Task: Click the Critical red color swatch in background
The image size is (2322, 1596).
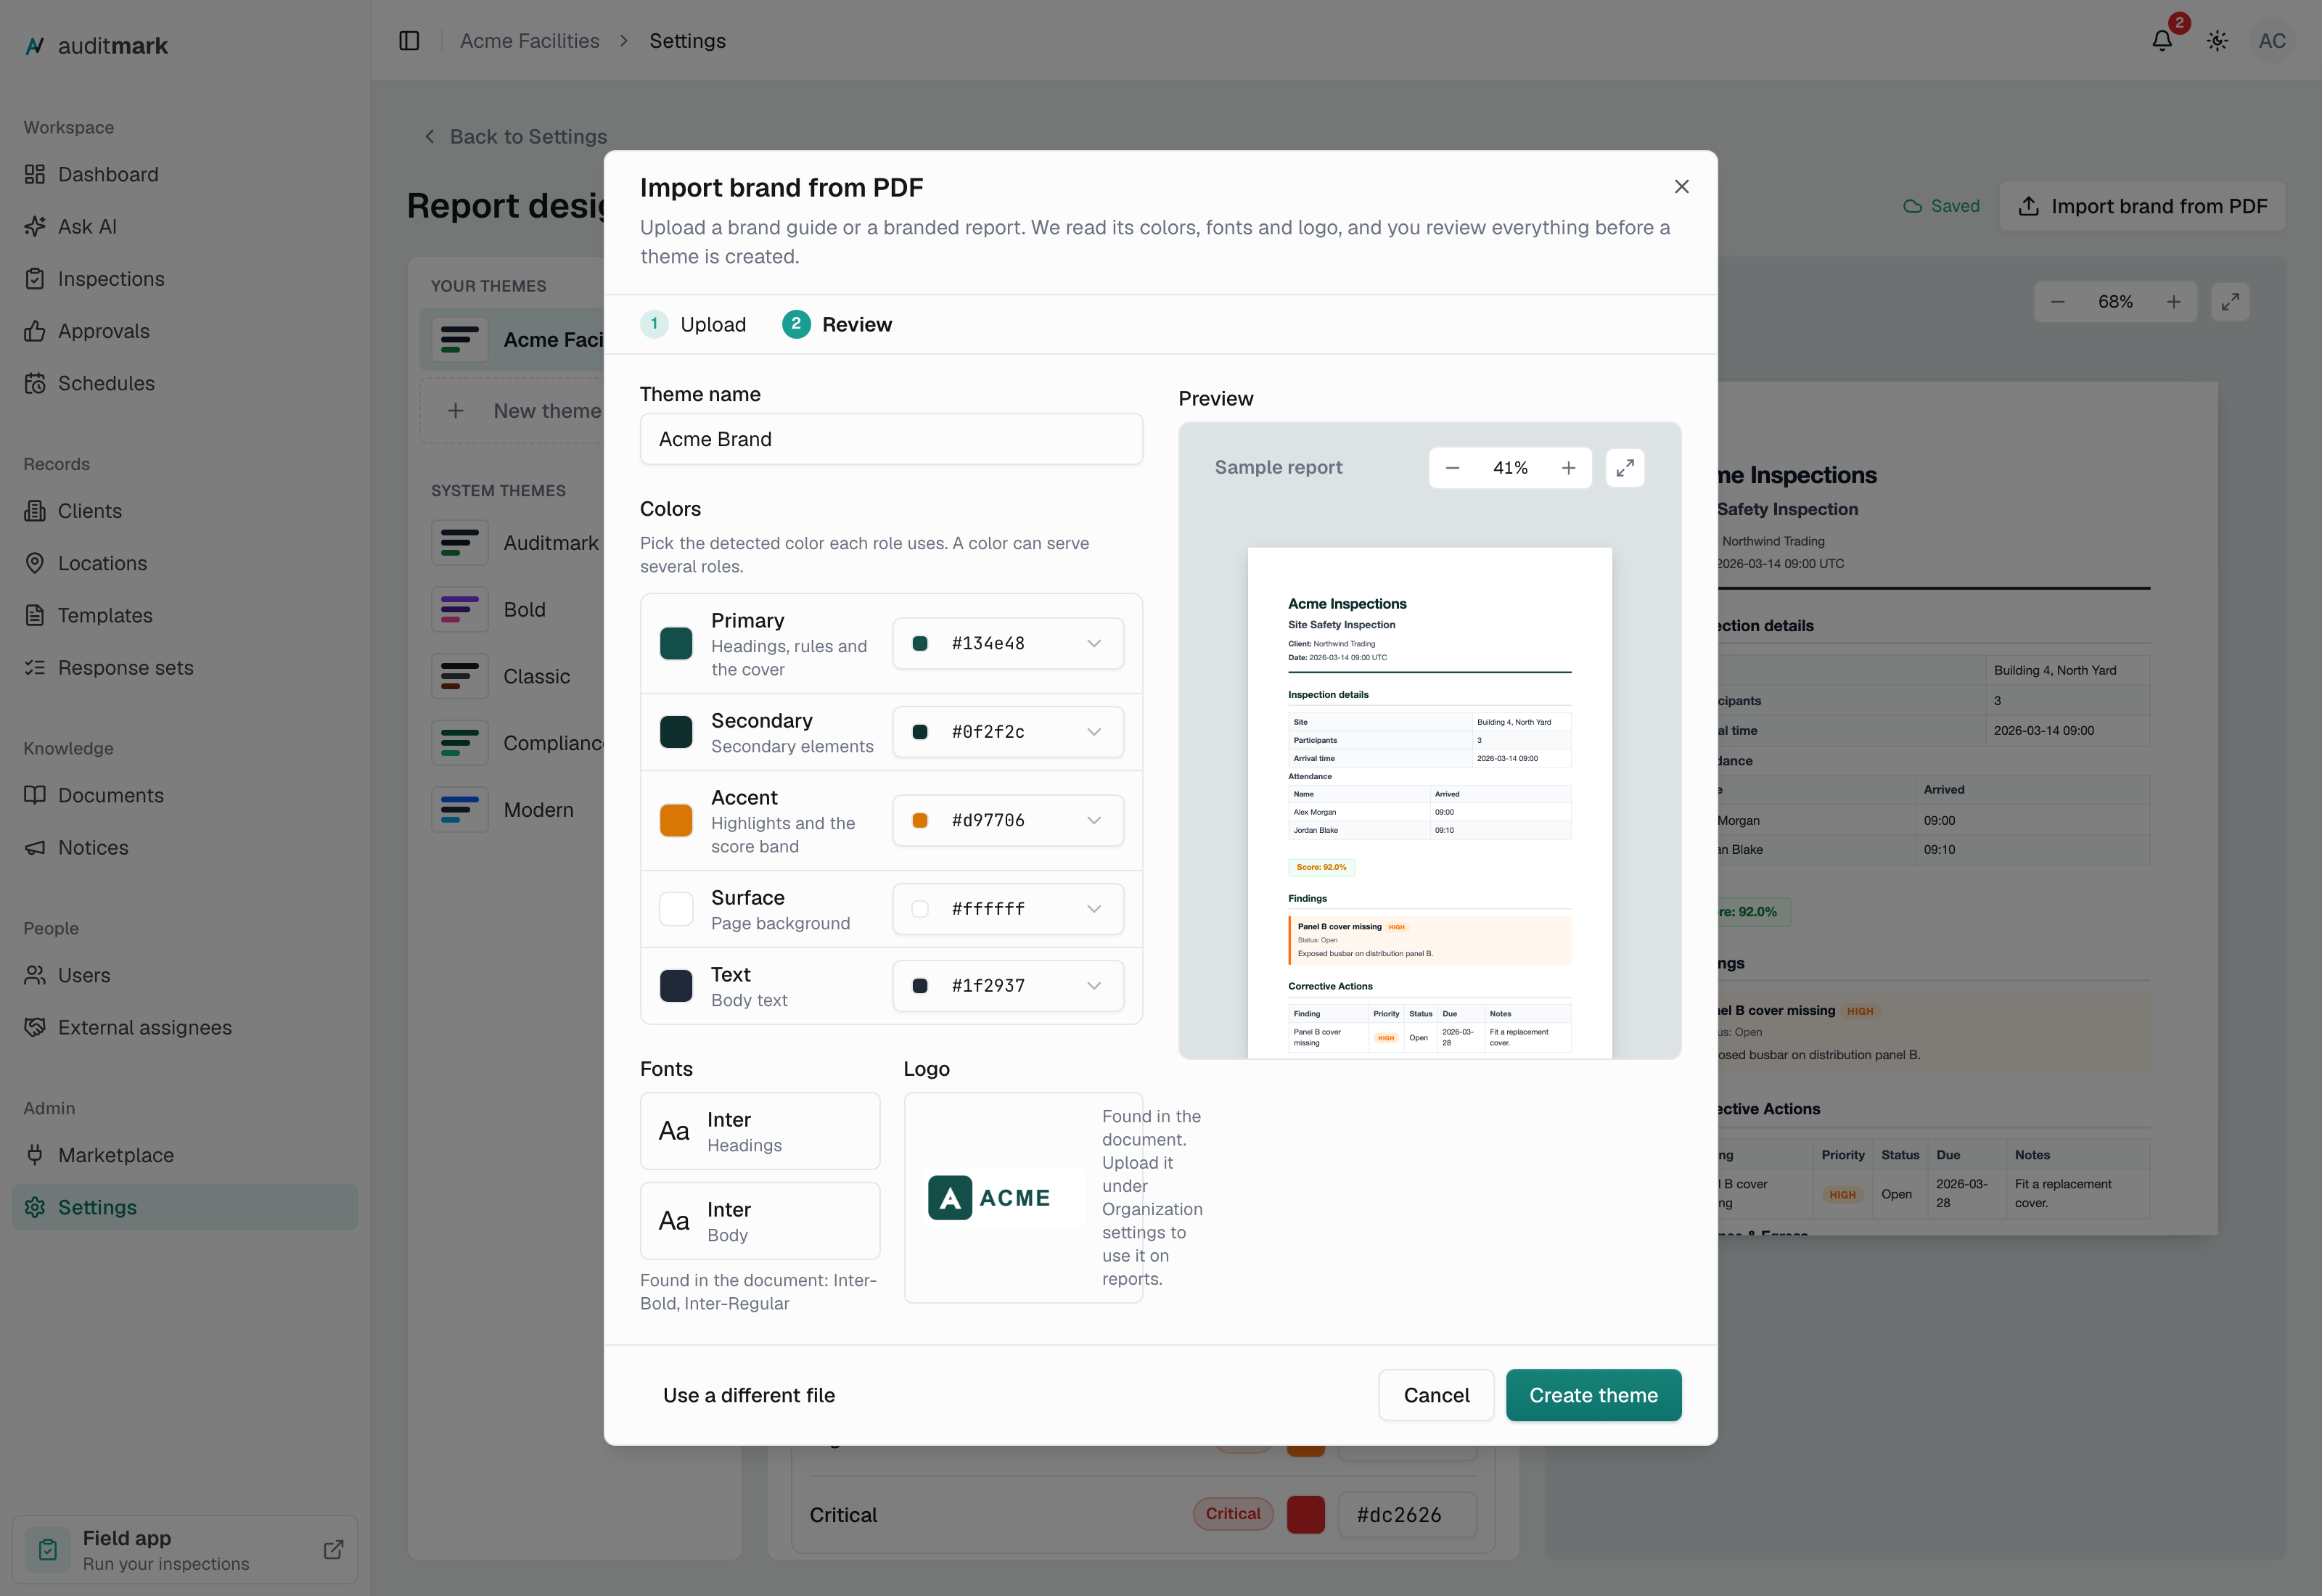Action: coord(1305,1514)
